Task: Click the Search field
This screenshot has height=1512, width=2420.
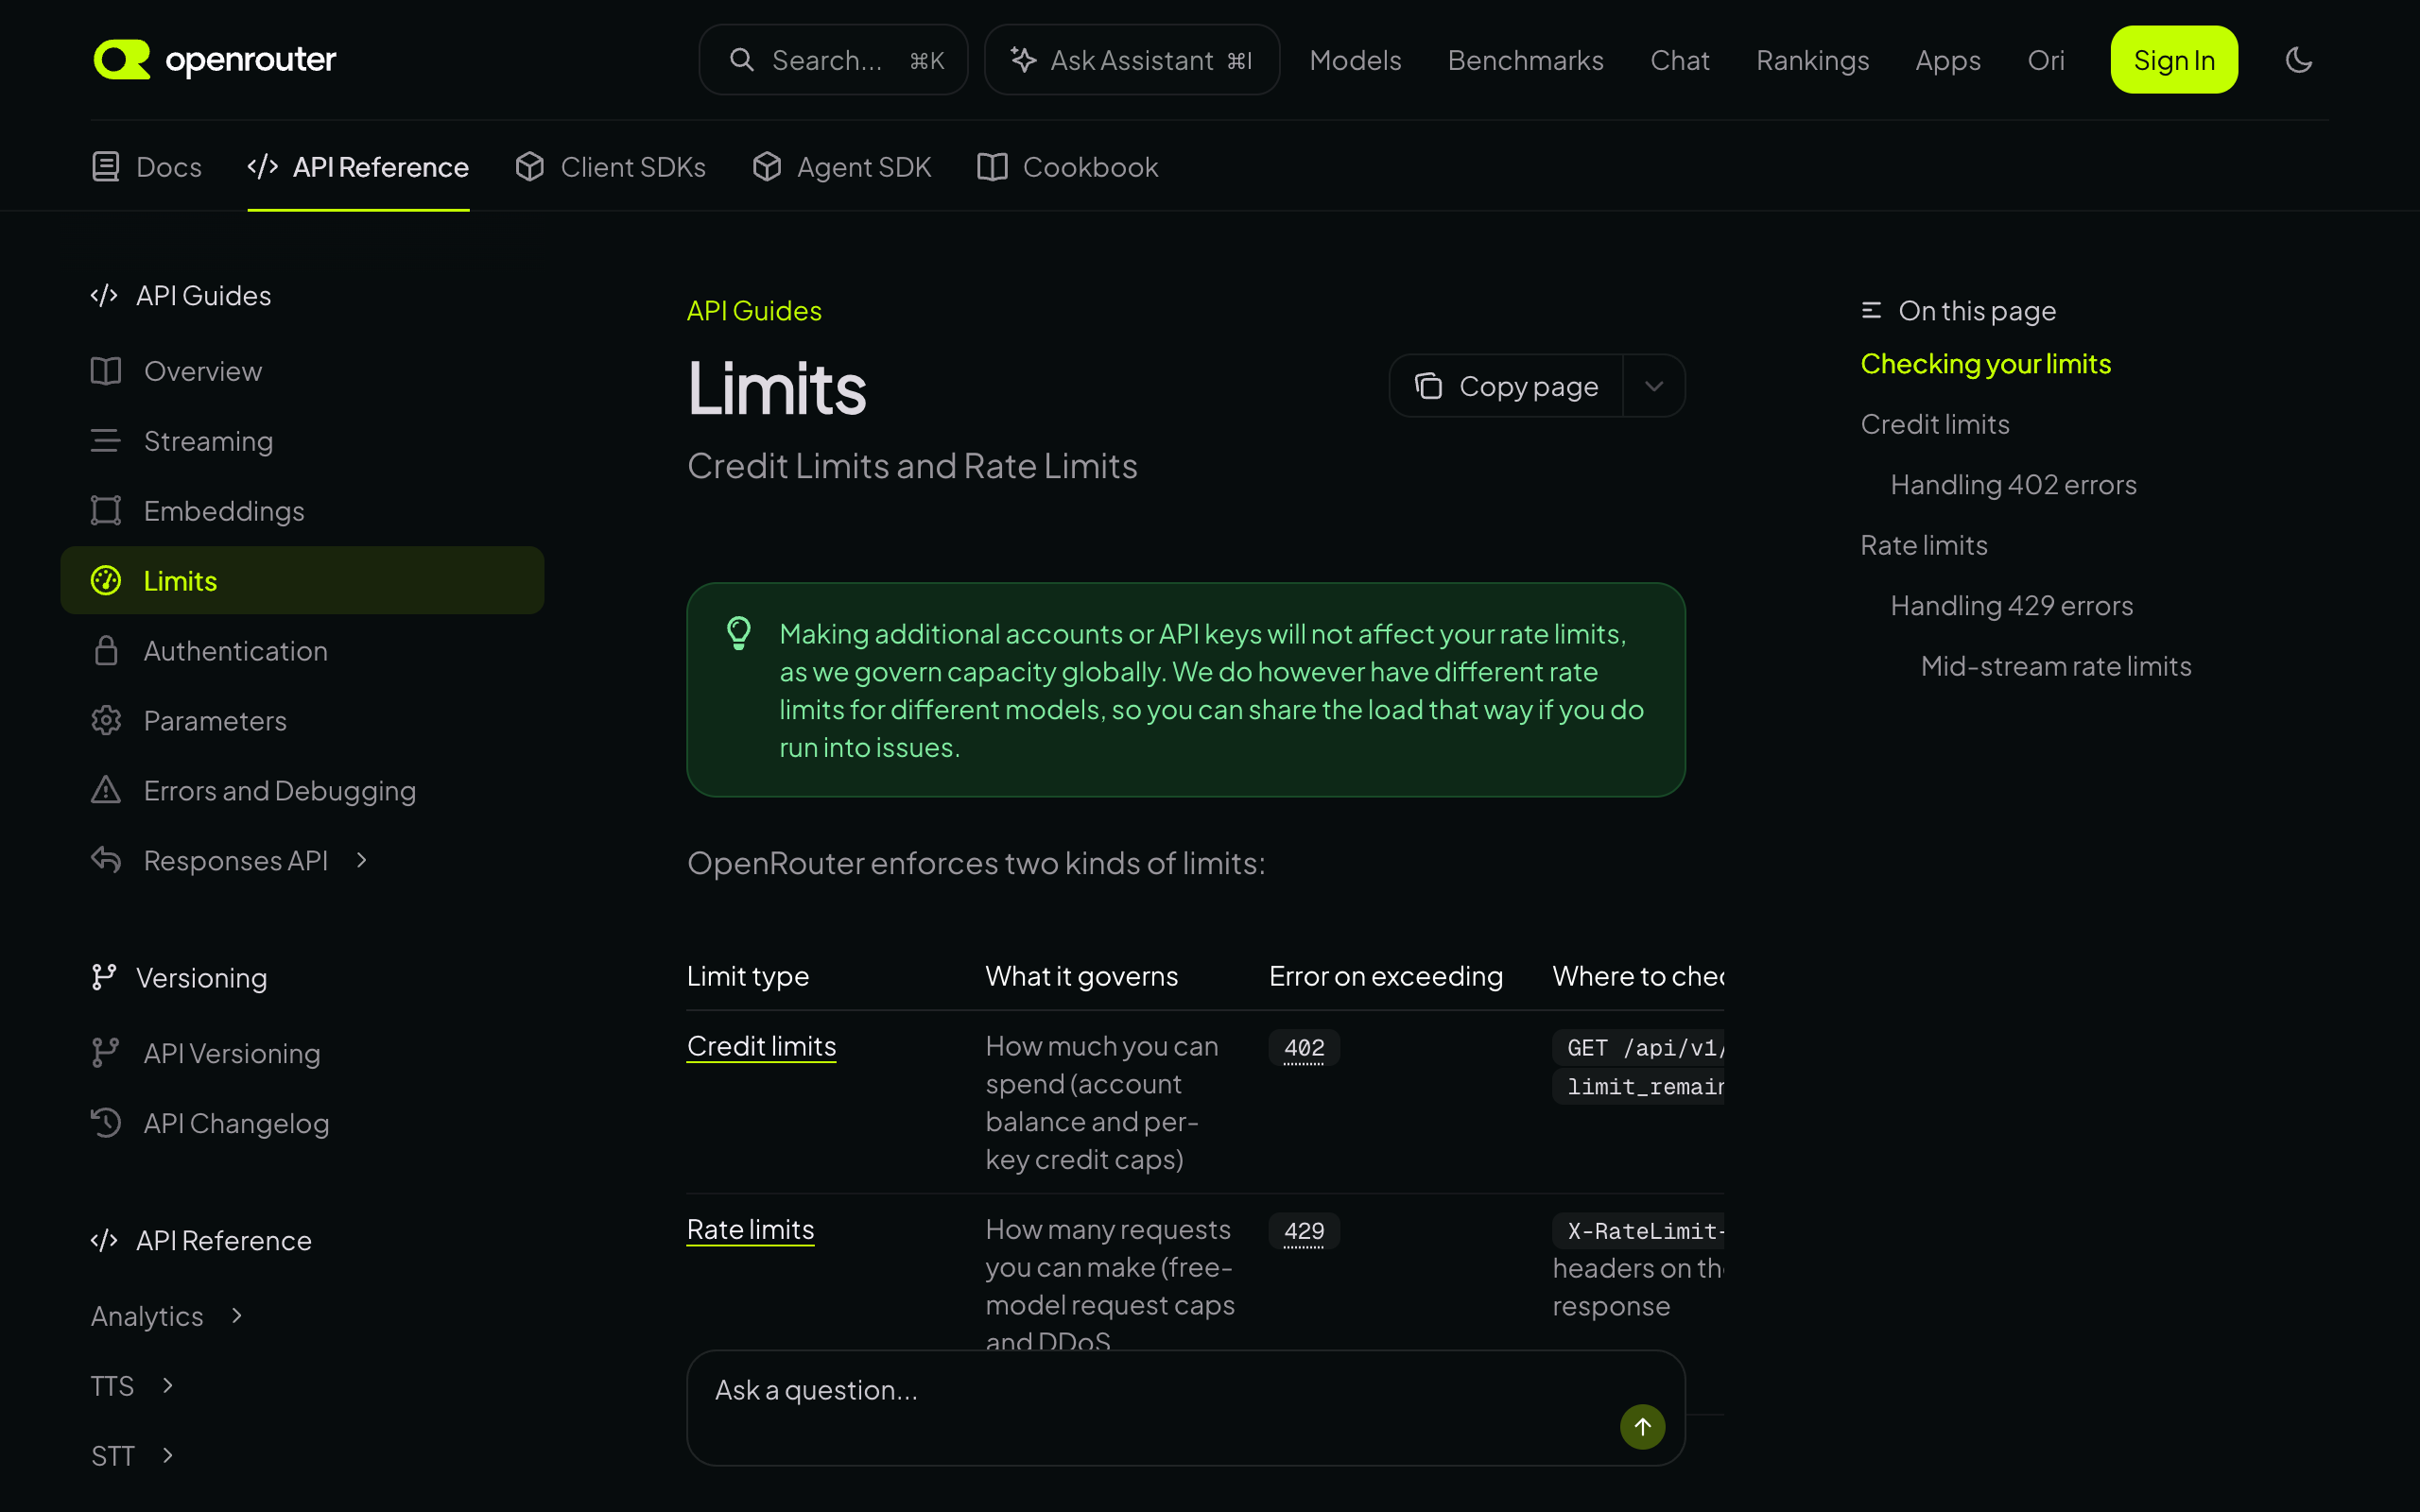Action: tap(833, 60)
